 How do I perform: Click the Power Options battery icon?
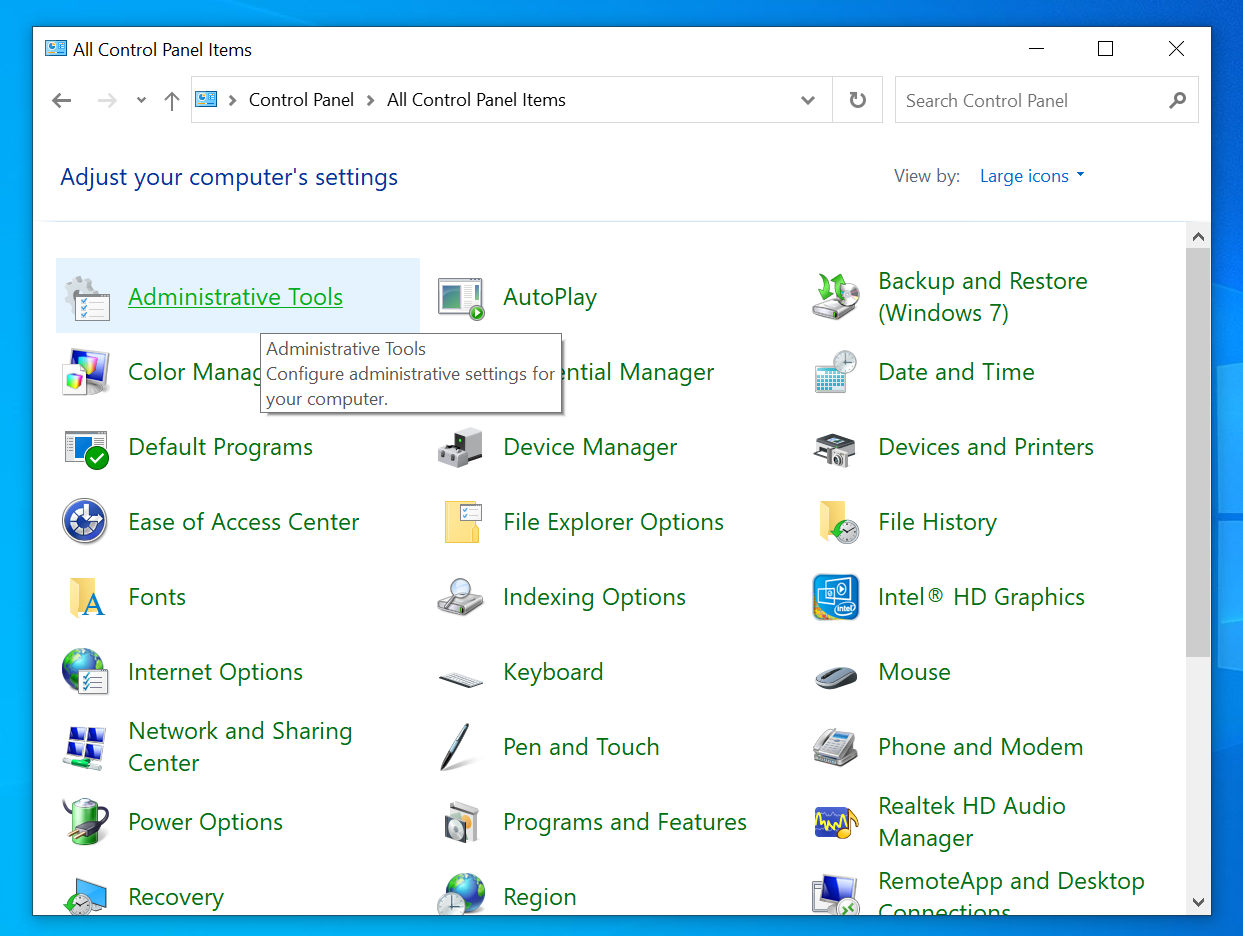[x=85, y=822]
